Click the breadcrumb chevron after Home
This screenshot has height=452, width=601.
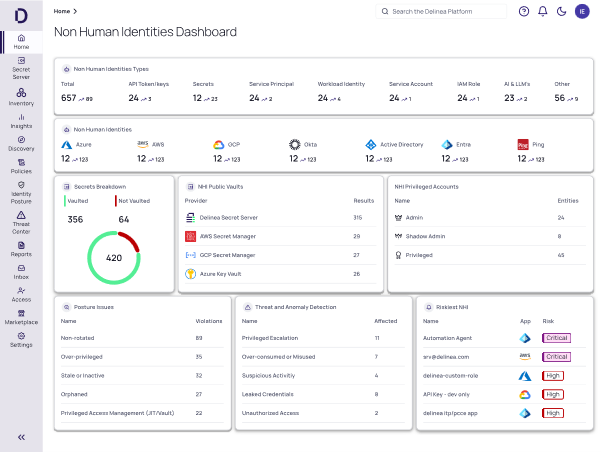tap(75, 12)
